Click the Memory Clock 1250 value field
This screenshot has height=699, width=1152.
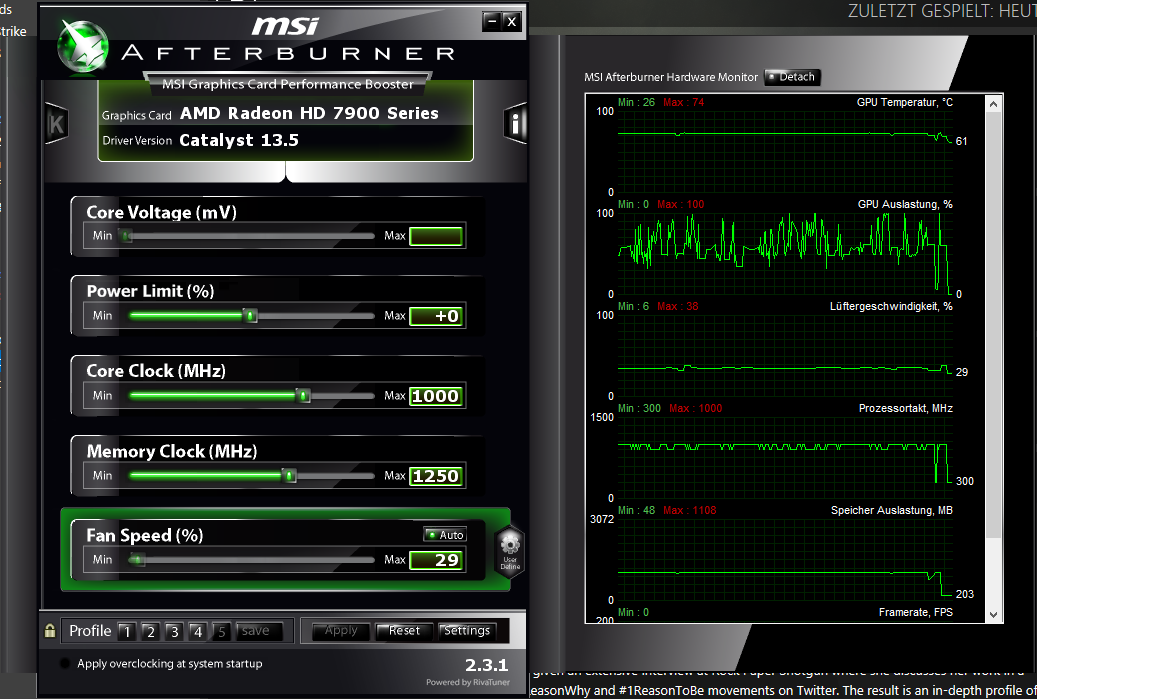pyautogui.click(x=436, y=476)
